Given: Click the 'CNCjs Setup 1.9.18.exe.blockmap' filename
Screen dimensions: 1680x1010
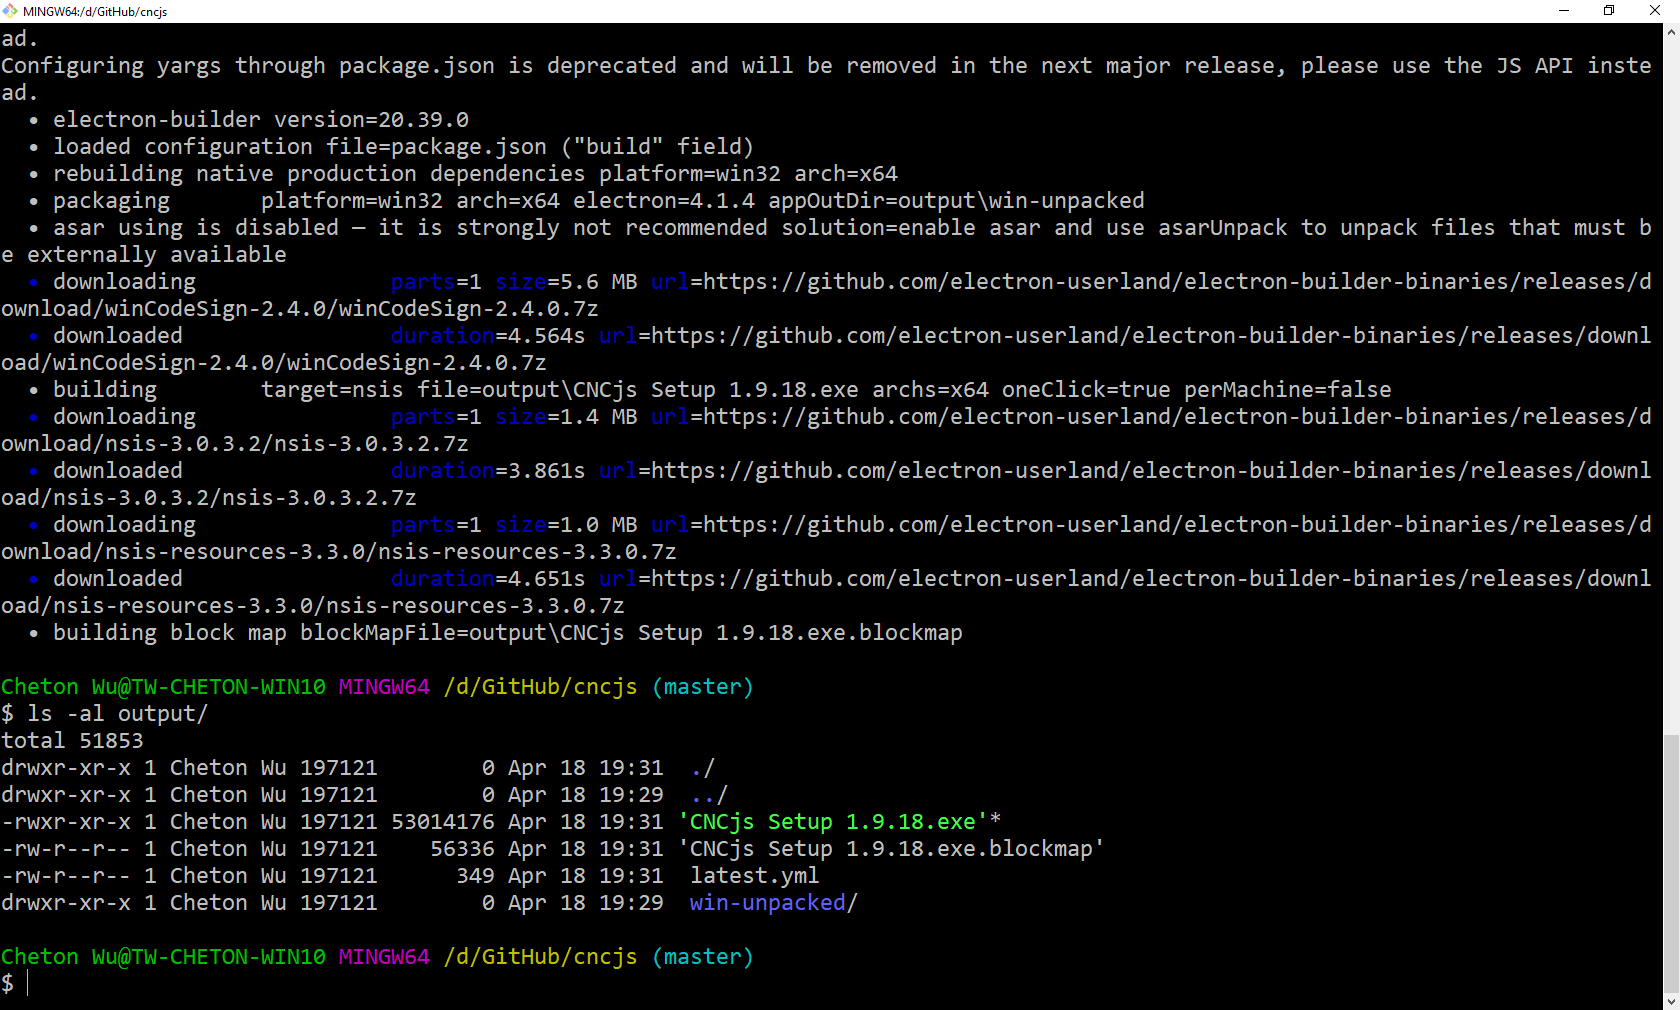Looking at the screenshot, I should pos(891,849).
